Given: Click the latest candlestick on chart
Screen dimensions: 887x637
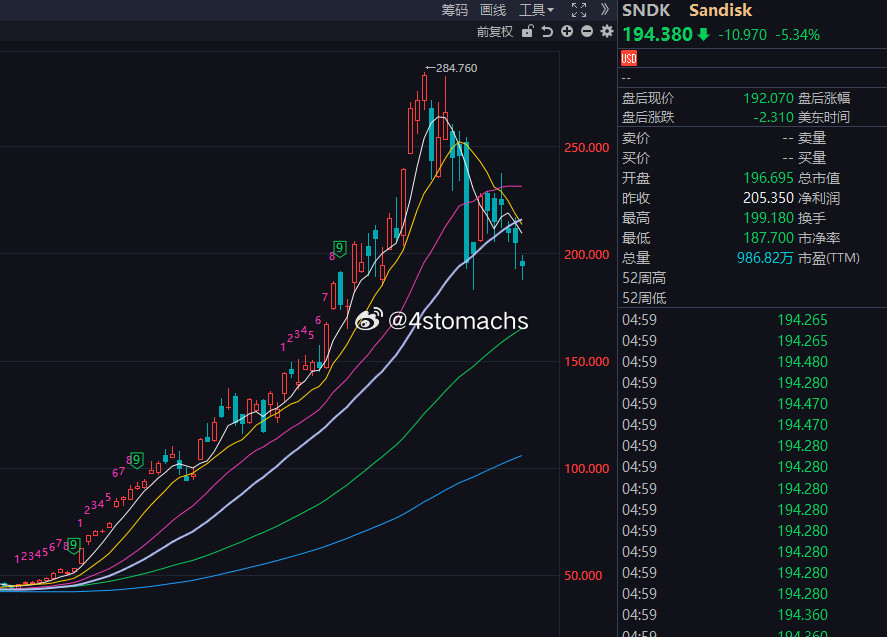Looking at the screenshot, I should pos(522,265).
